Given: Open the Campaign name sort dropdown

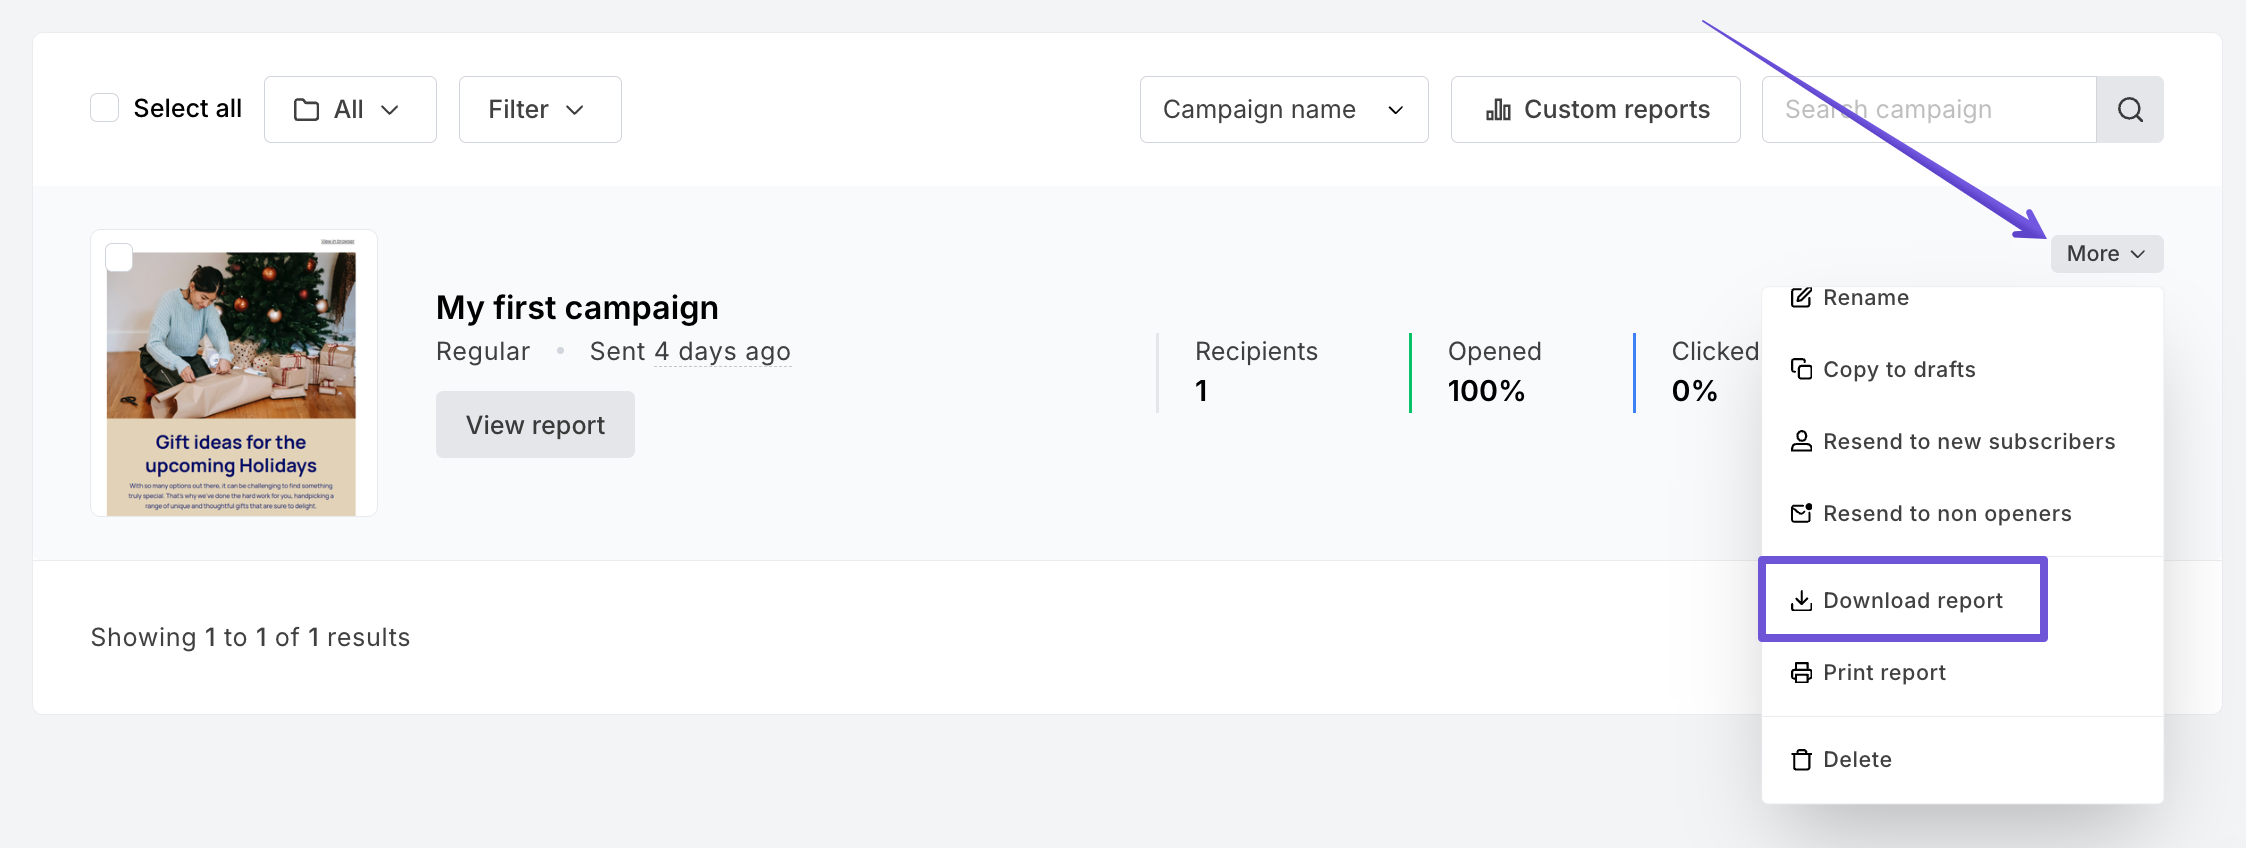Looking at the screenshot, I should (1284, 109).
